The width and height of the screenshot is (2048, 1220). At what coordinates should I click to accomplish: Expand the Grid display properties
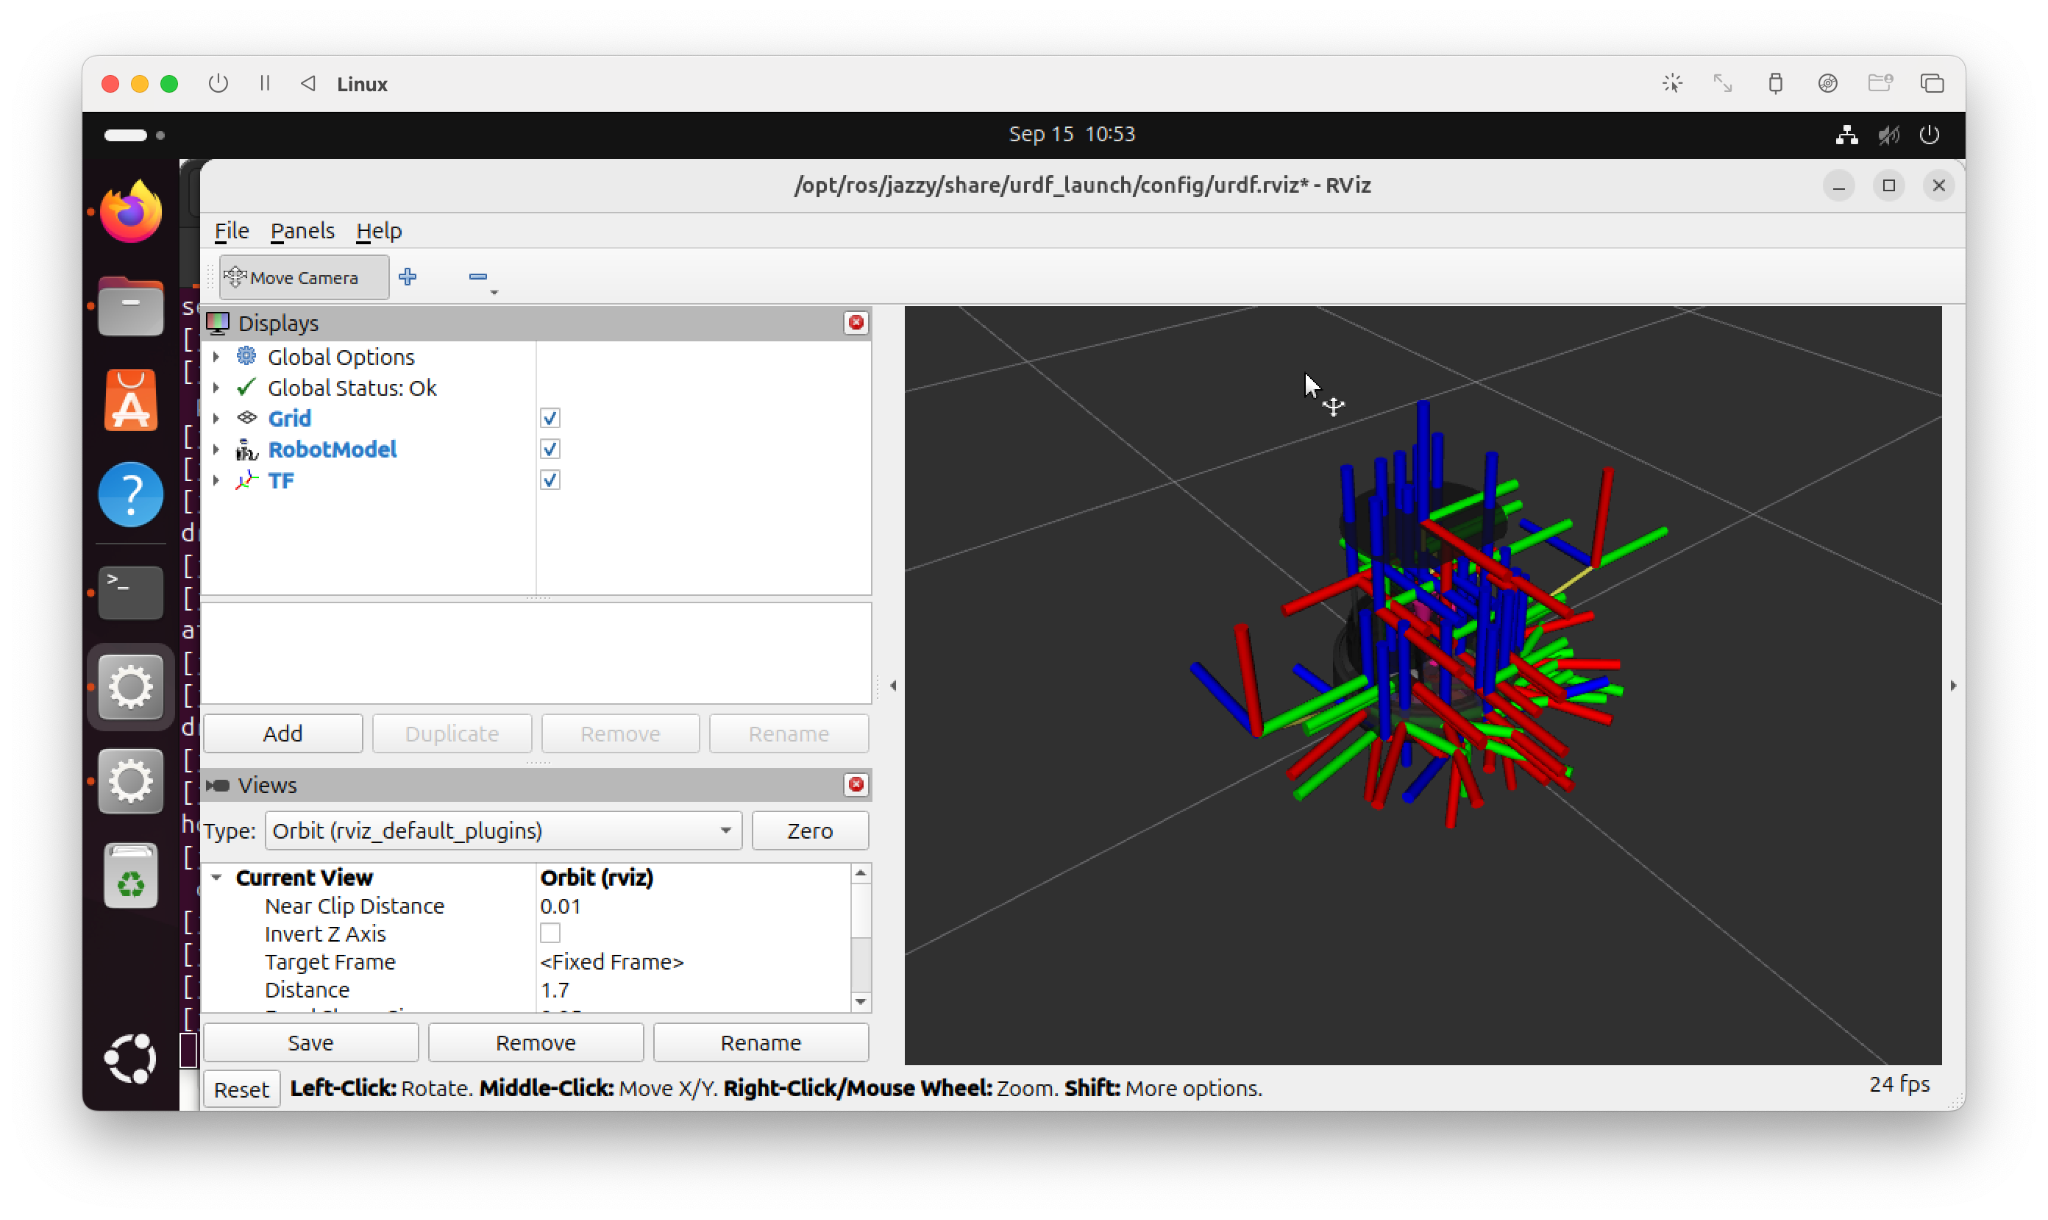coord(216,418)
